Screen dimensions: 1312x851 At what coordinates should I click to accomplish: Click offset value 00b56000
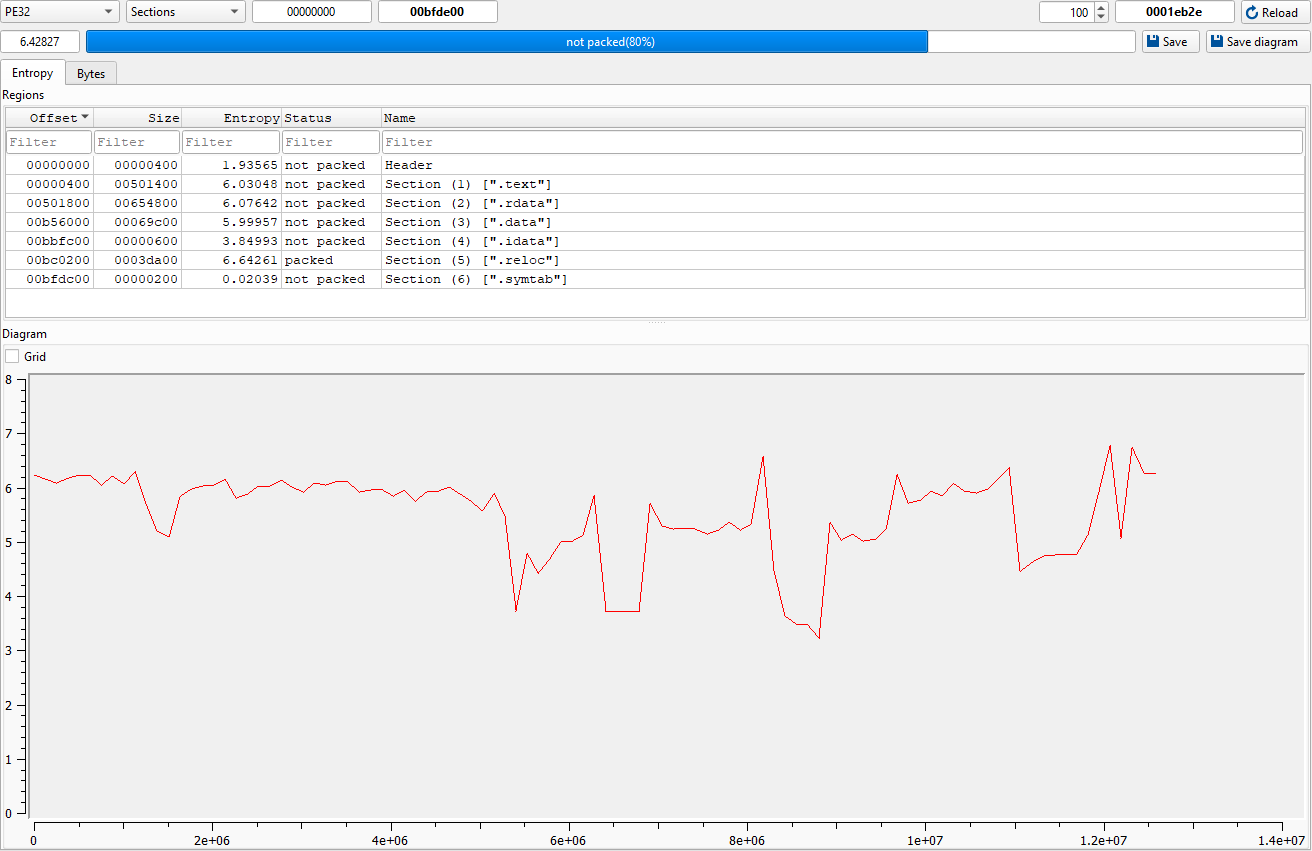[x=58, y=222]
